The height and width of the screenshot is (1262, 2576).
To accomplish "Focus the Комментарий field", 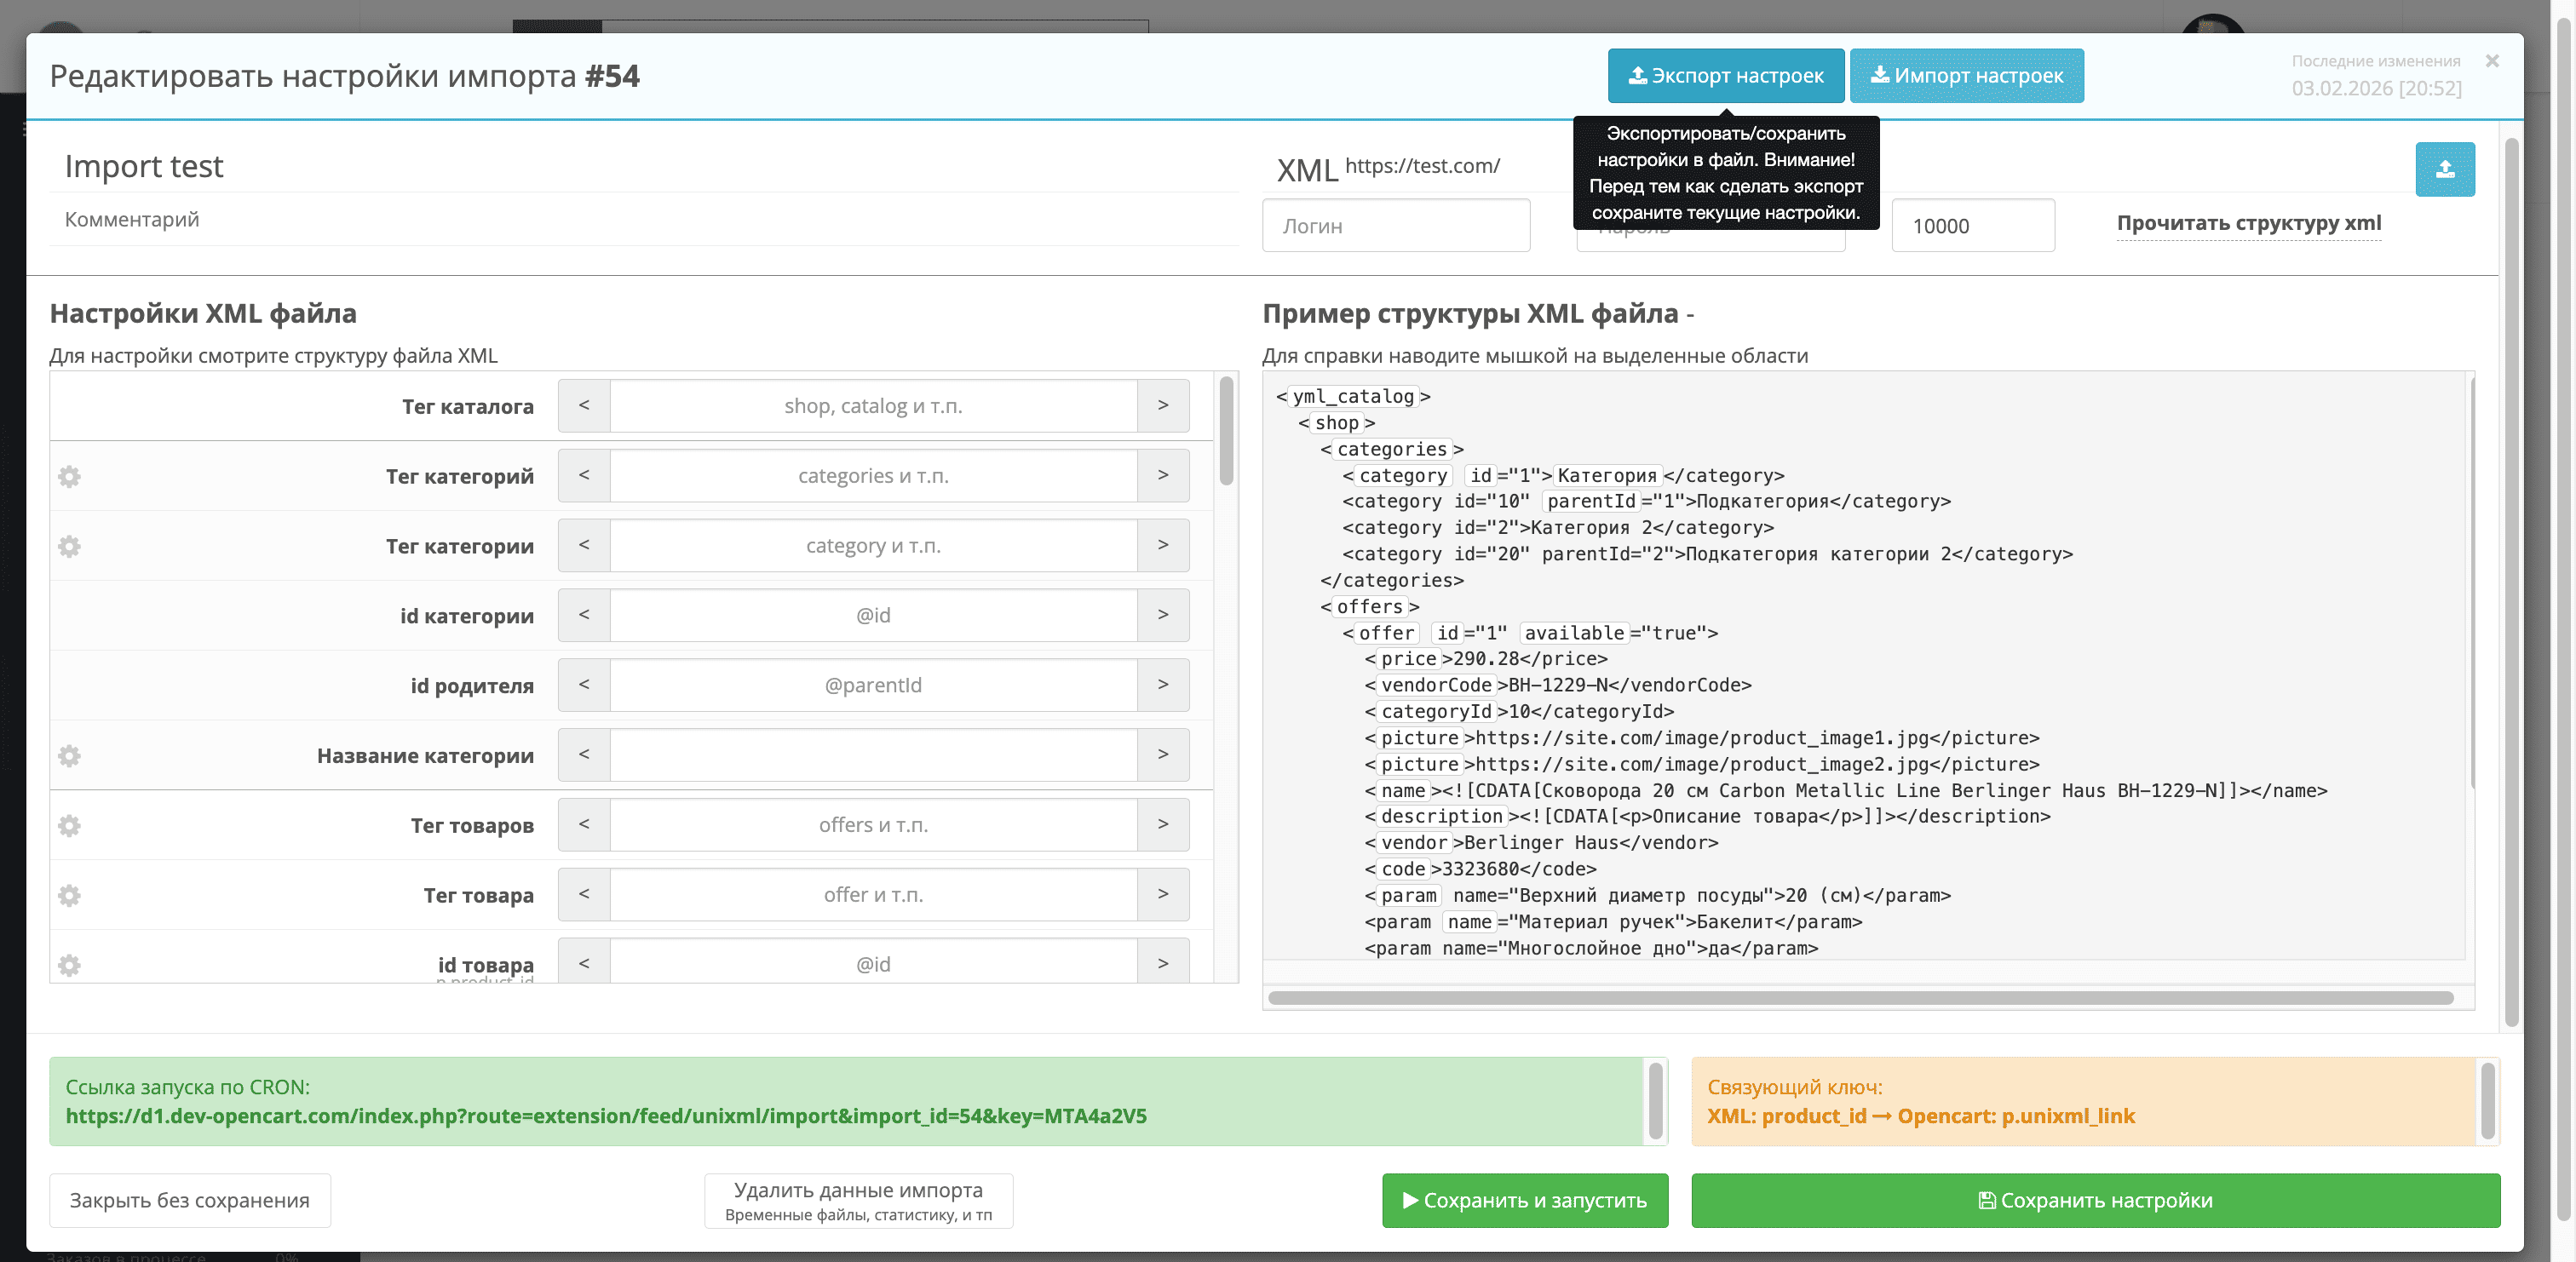I will point(645,219).
